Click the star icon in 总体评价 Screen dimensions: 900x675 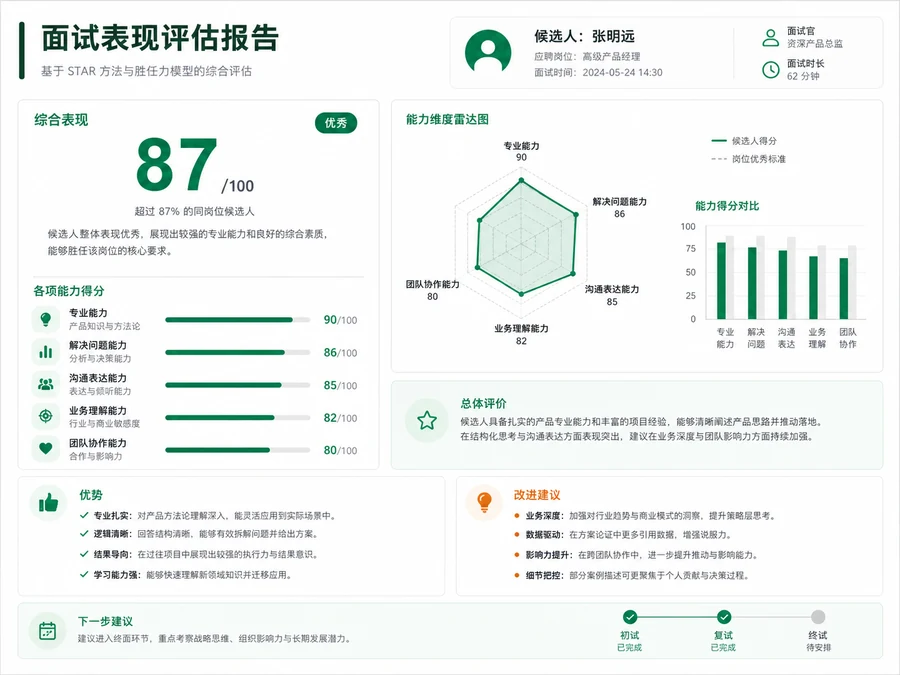point(426,420)
